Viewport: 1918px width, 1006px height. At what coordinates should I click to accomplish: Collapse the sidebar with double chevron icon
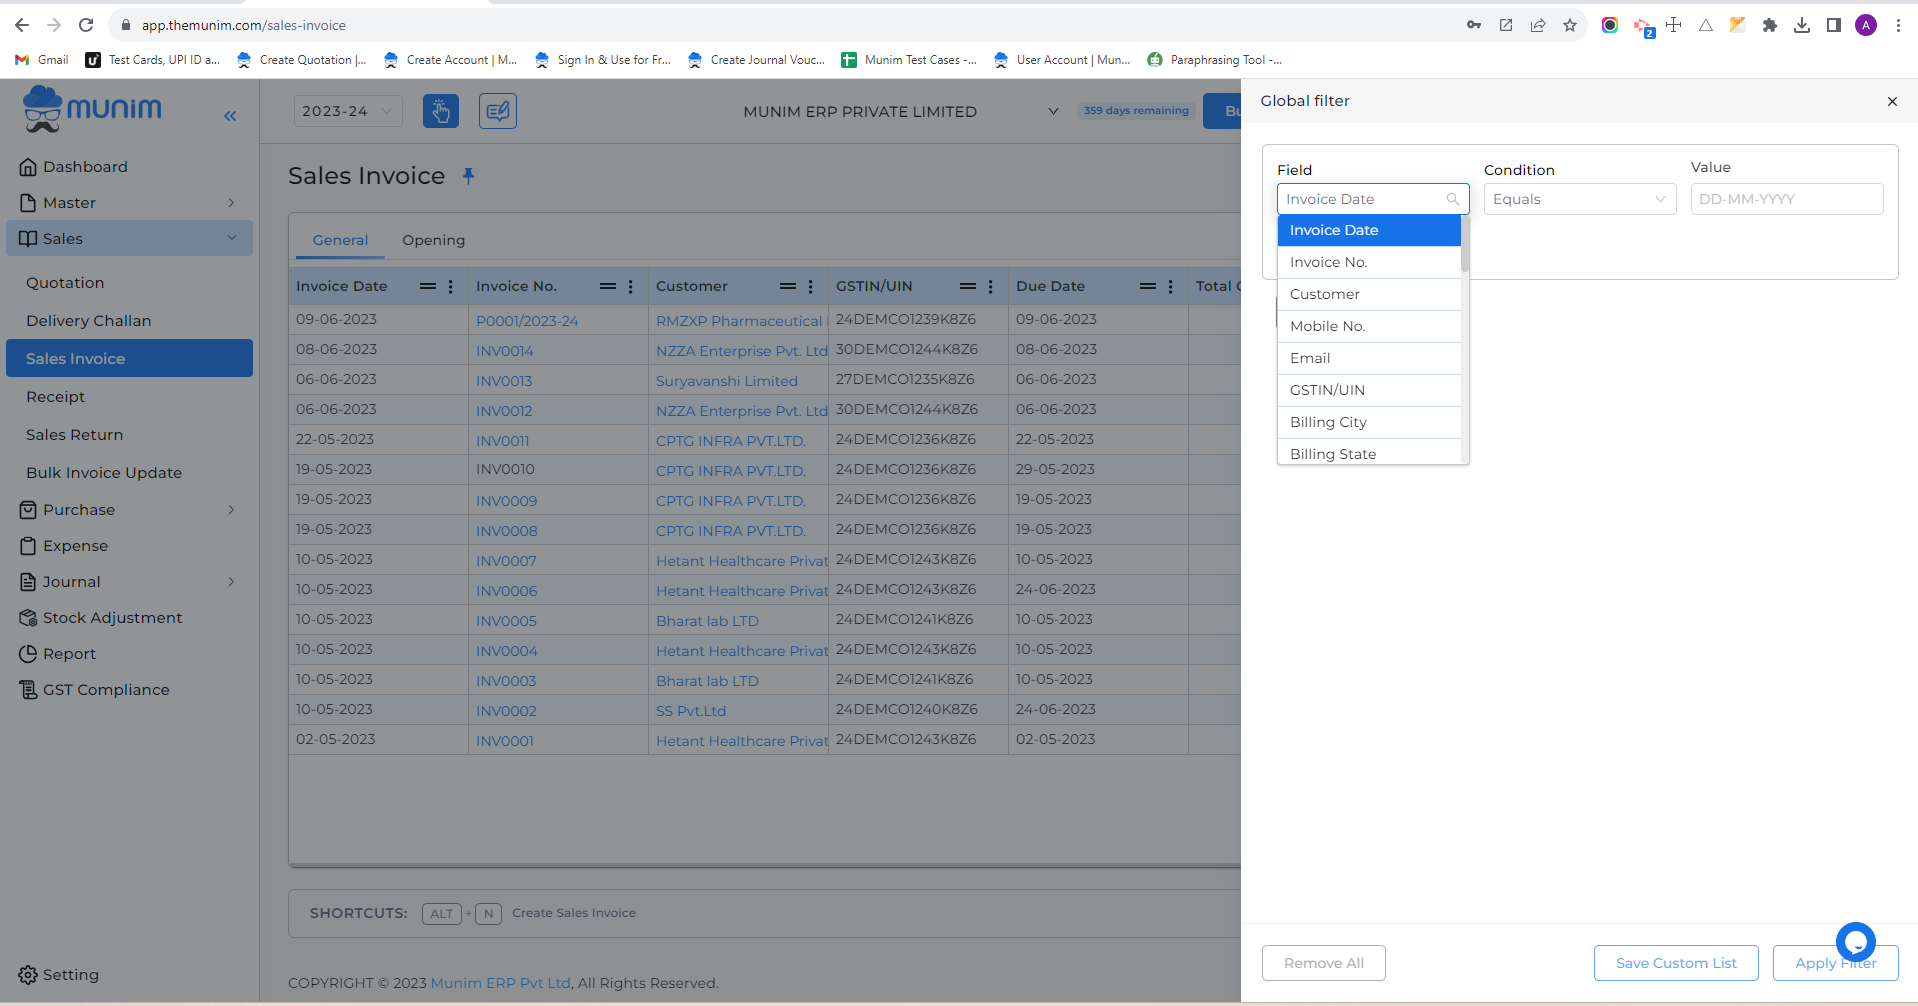[230, 116]
